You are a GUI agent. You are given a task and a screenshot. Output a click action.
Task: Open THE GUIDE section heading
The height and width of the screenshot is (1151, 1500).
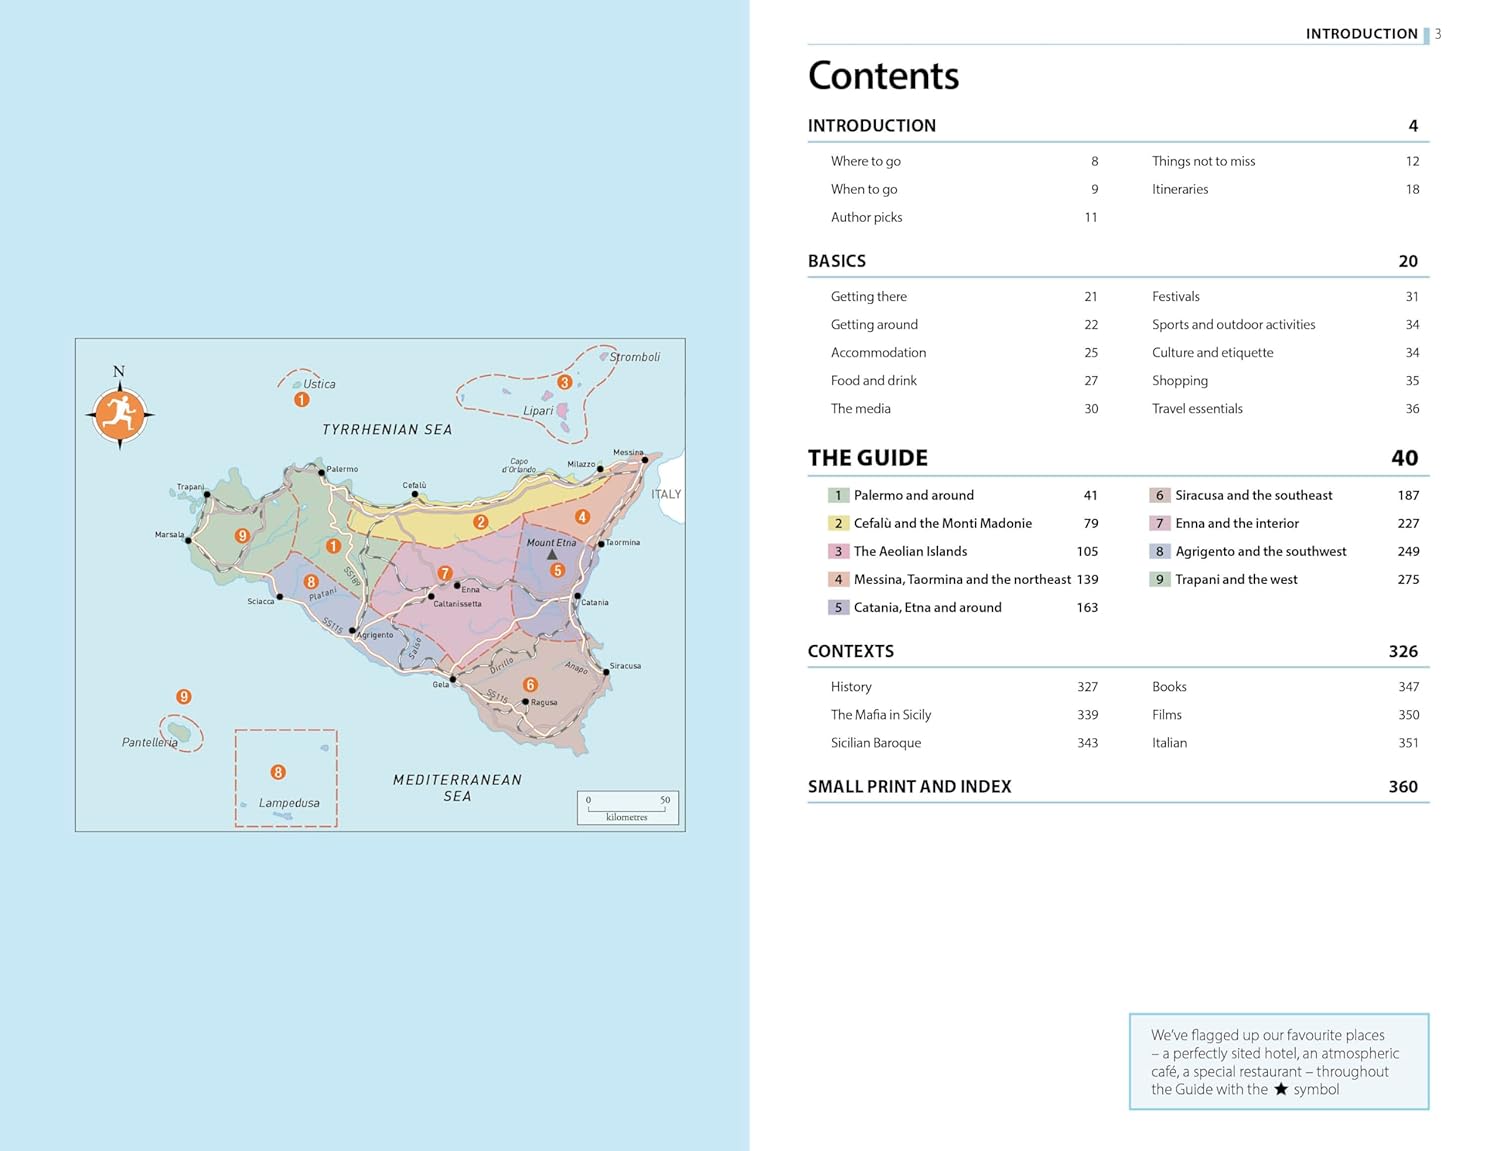(867, 458)
